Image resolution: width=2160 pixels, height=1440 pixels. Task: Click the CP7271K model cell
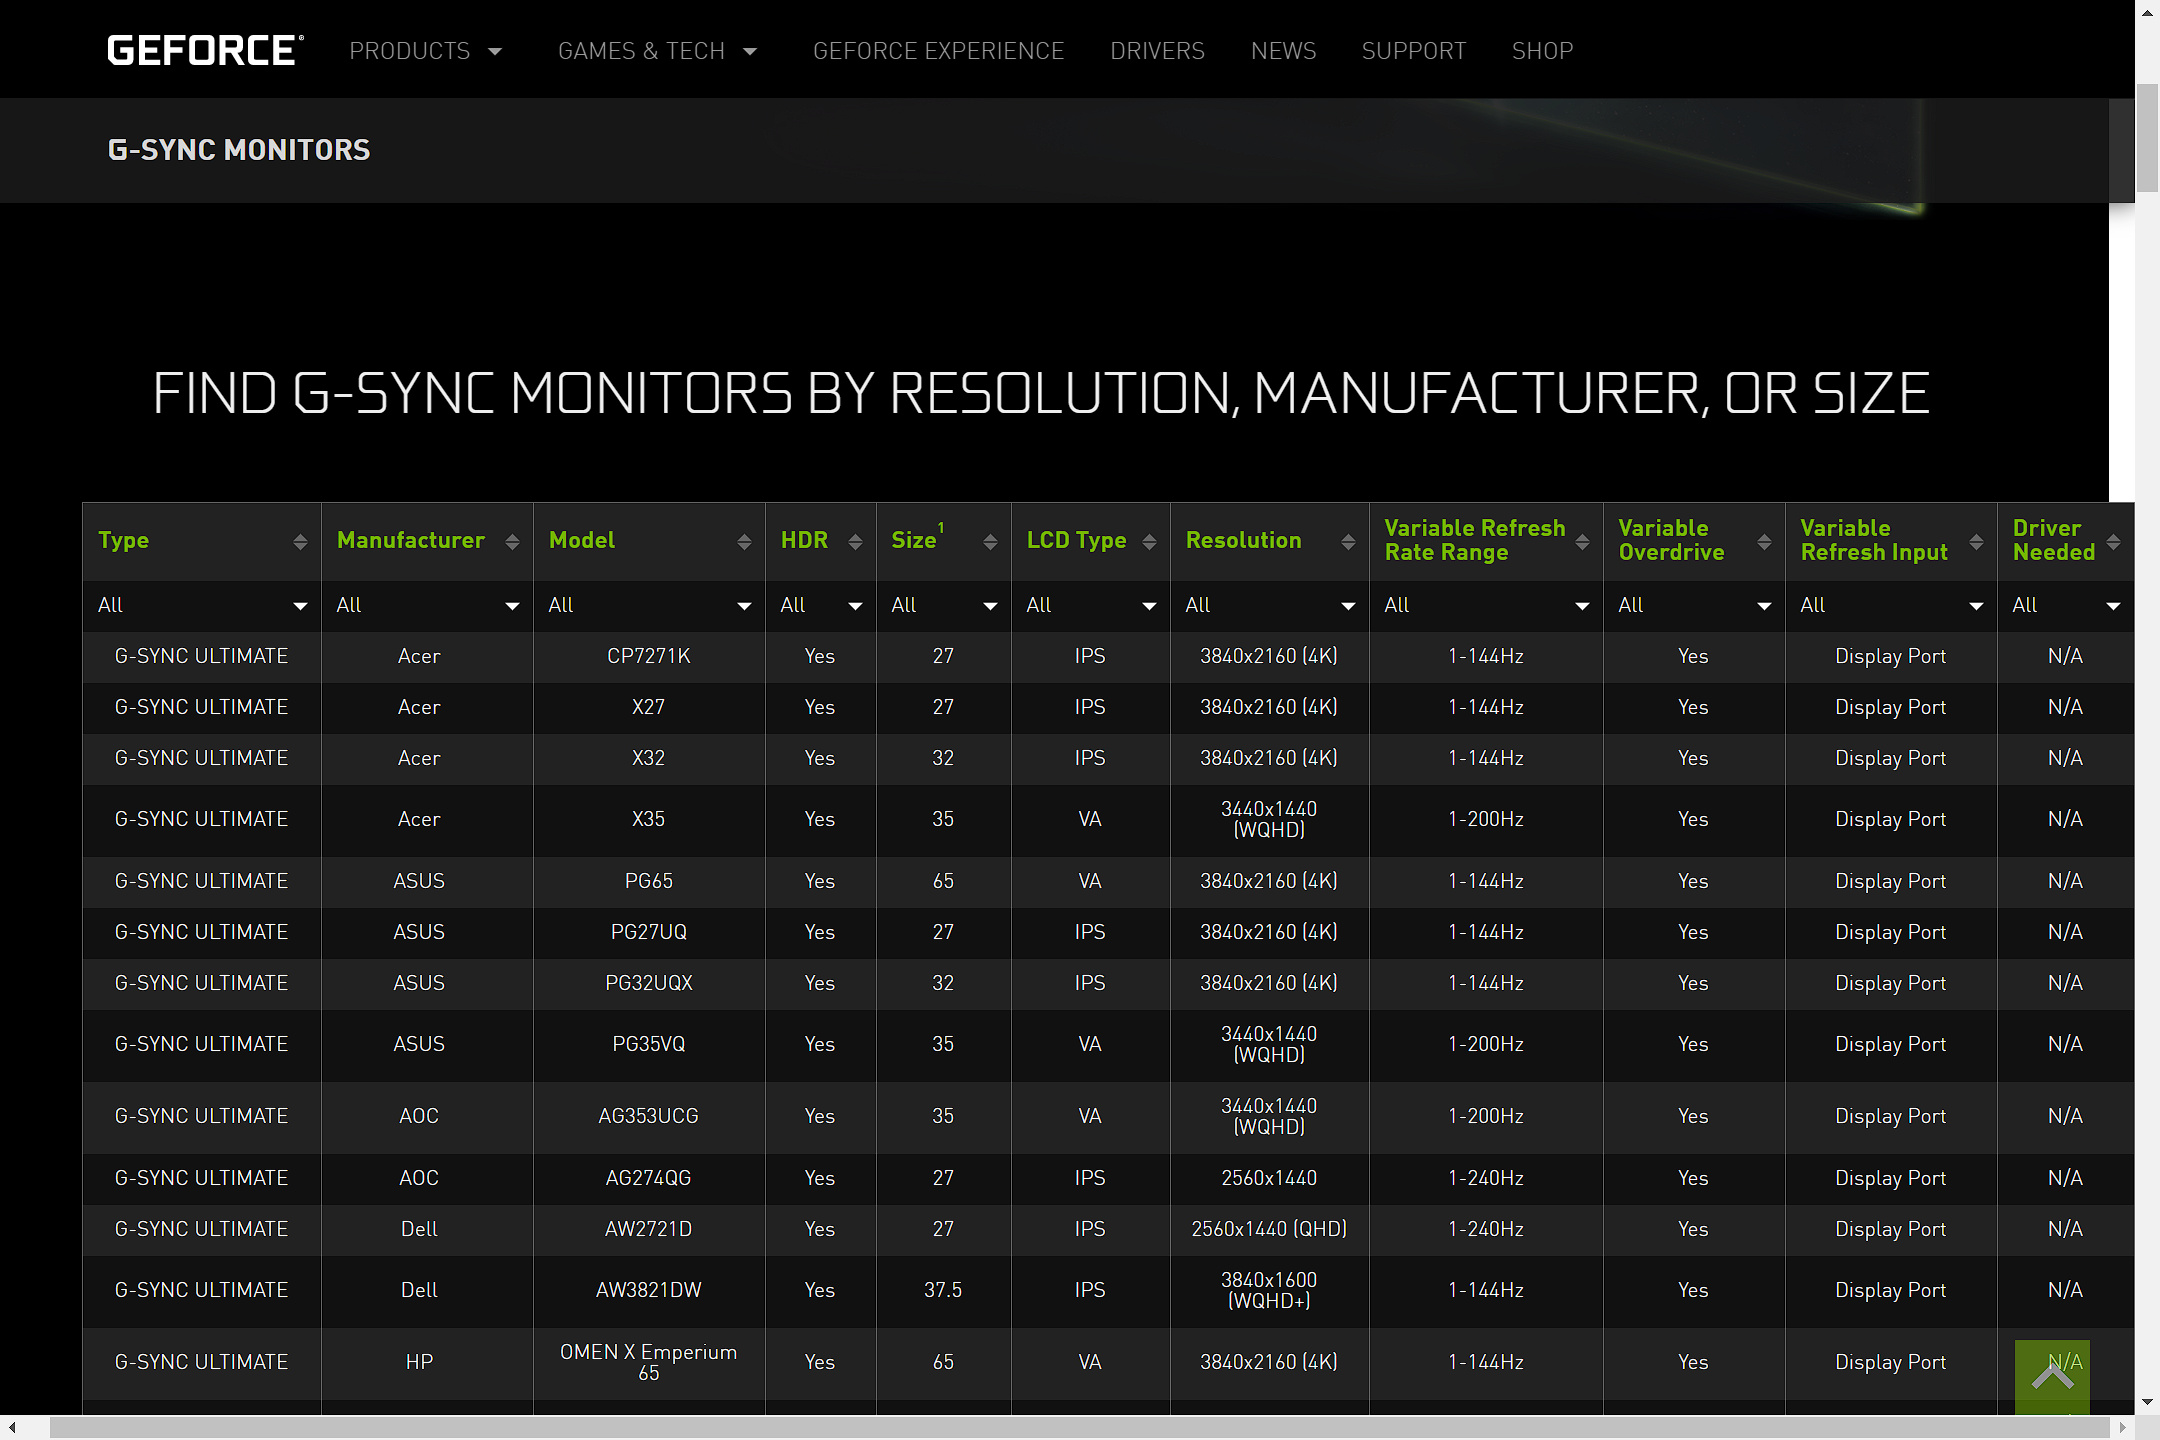(649, 656)
